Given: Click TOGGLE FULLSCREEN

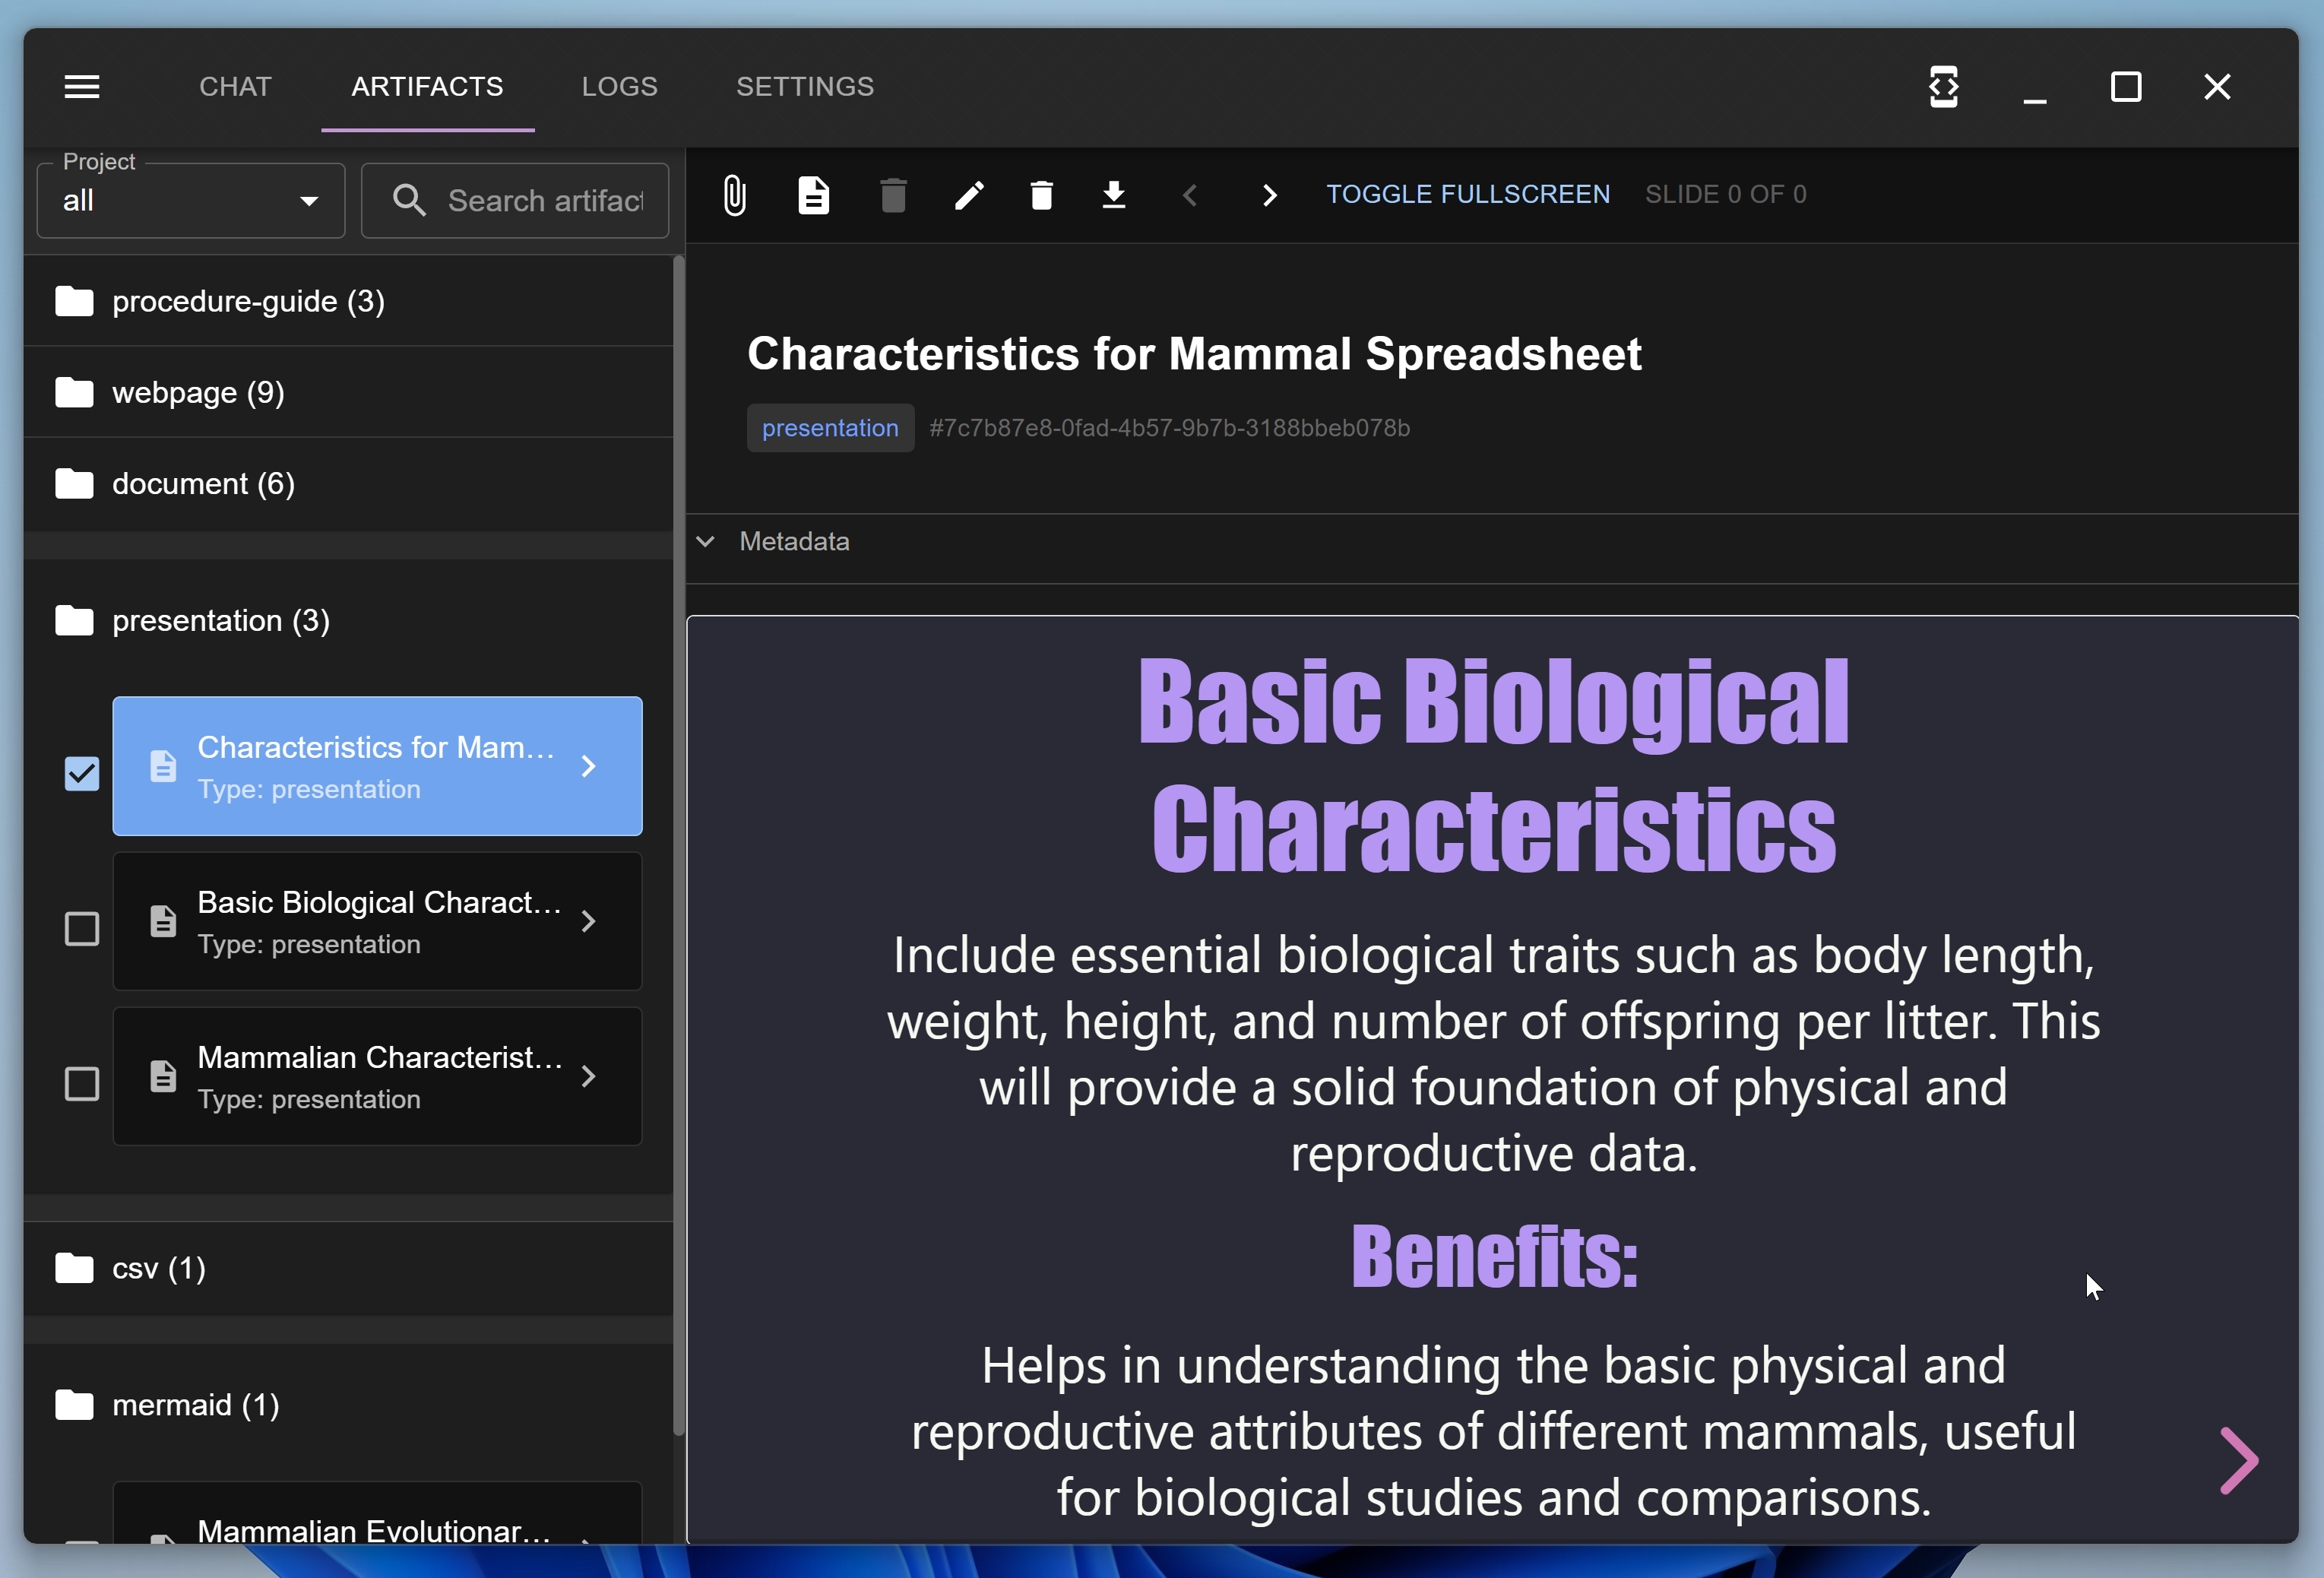Looking at the screenshot, I should [1468, 194].
